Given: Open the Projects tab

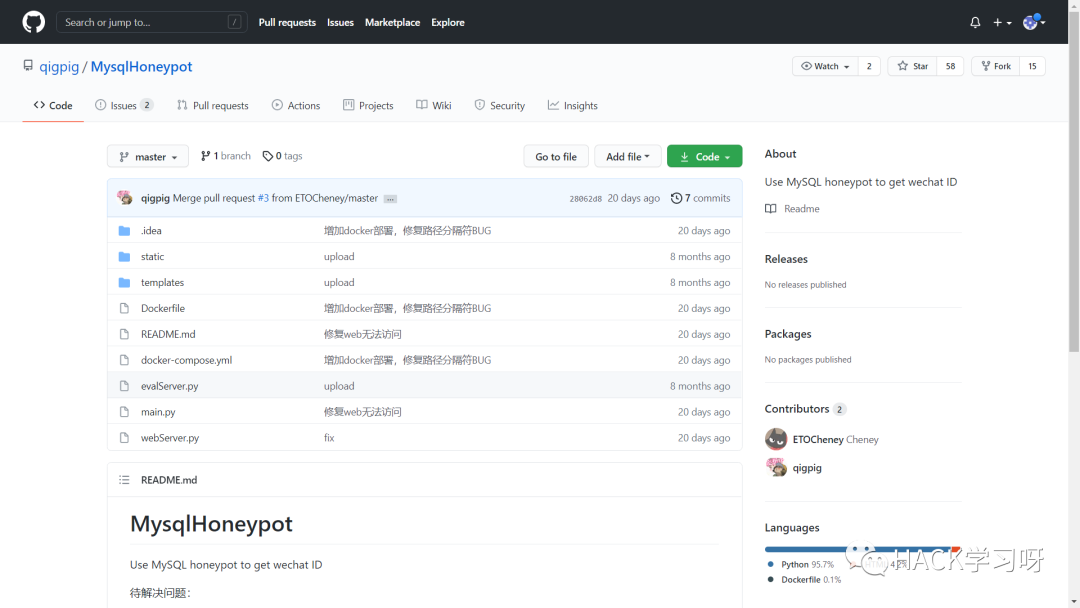Looking at the screenshot, I should (x=368, y=105).
